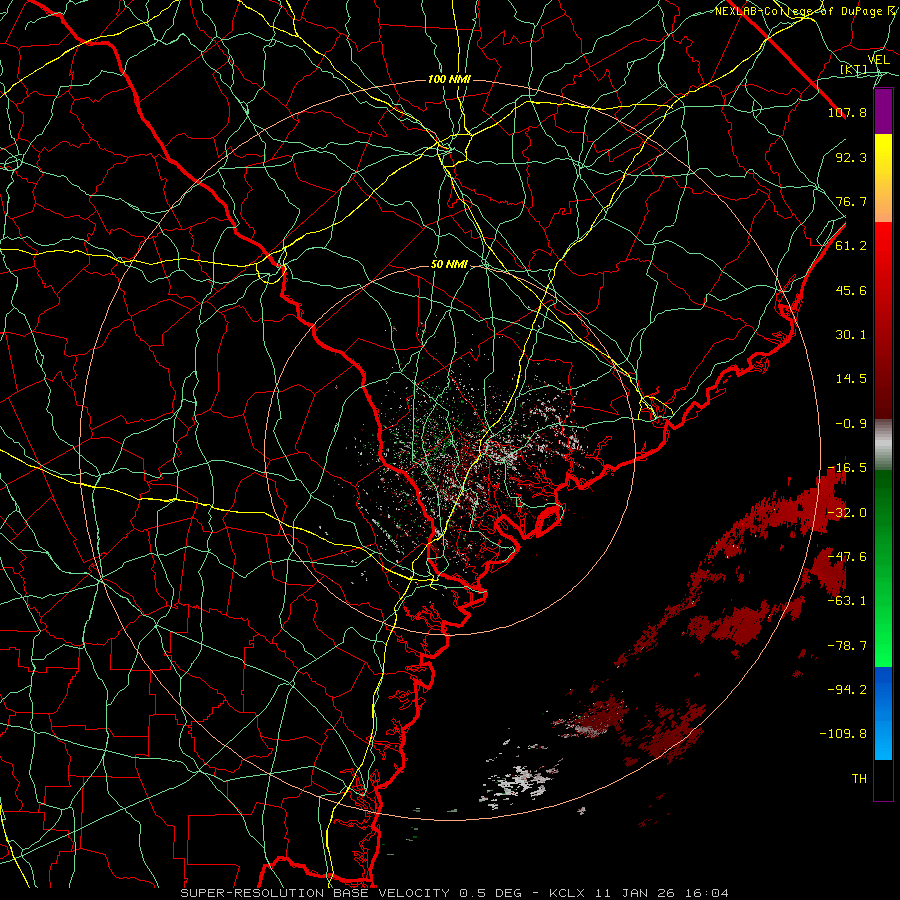Click the 100 NMI range ring label
Viewport: 900px width, 900px height.
click(449, 79)
